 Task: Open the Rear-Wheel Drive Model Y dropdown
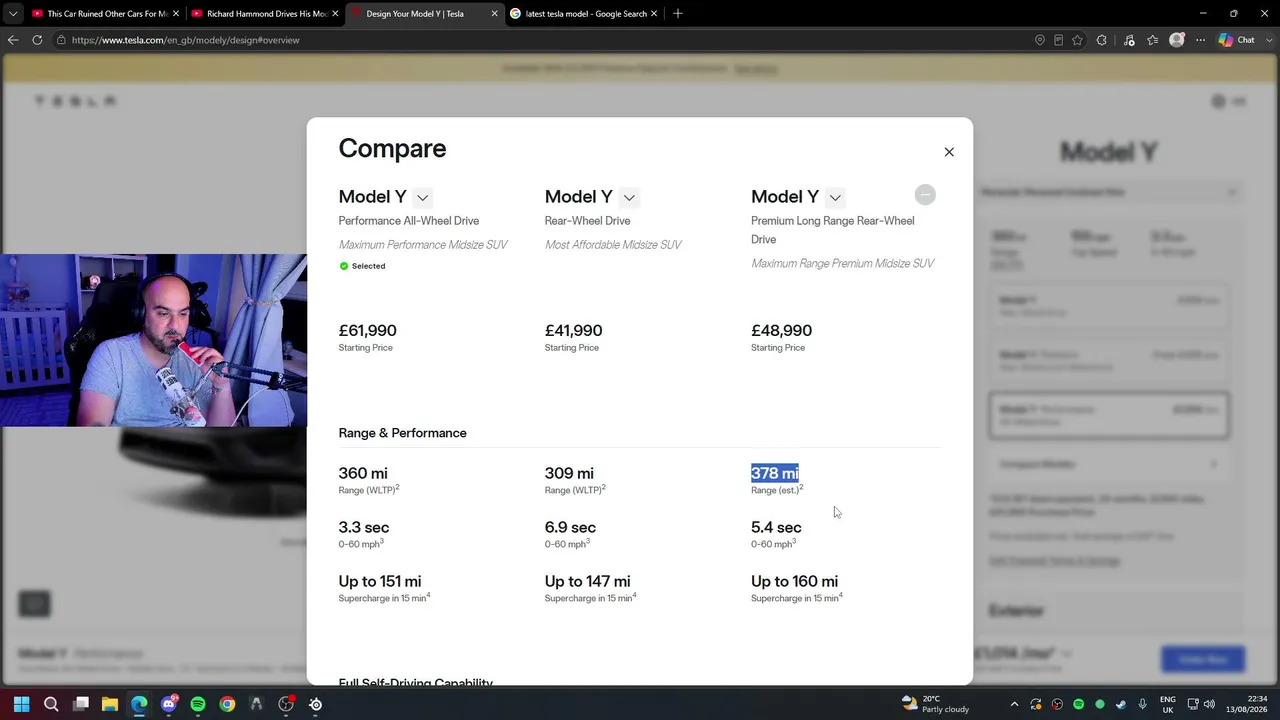tap(629, 197)
